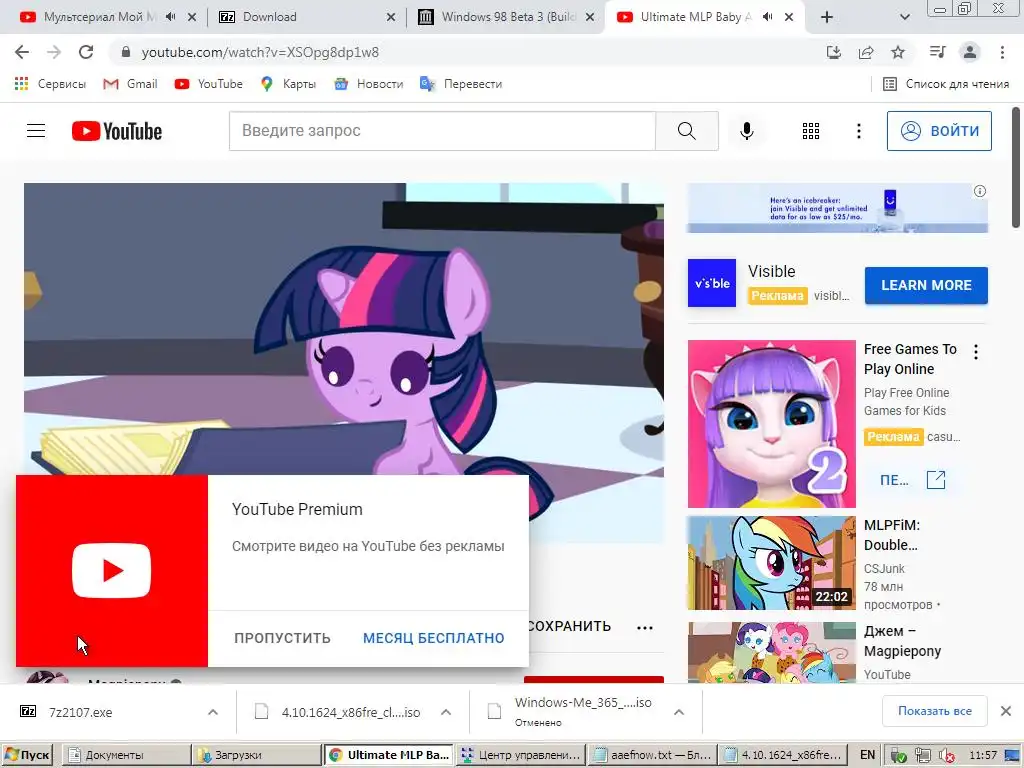1024x768 pixels.
Task: Open more actions ellipsis next to Сохранить
Action: [645, 628]
